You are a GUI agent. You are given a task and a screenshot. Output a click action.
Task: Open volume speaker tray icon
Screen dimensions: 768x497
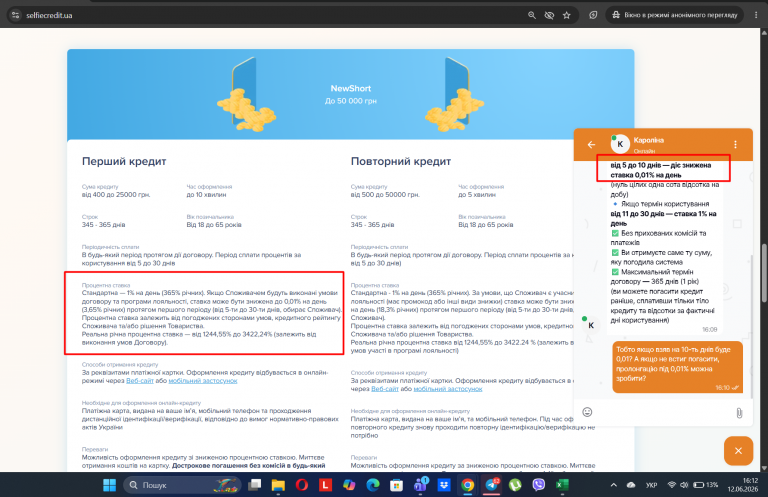(x=684, y=485)
